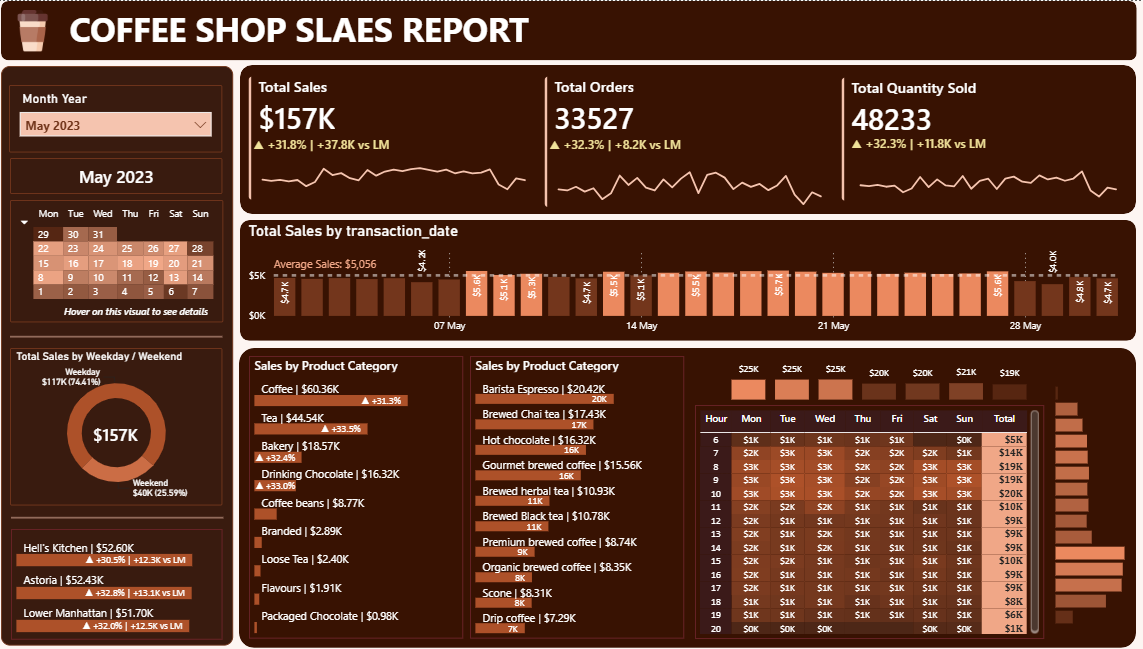Click 'Hover on this visual to see details' note
This screenshot has height=649, width=1143.
tap(136, 311)
